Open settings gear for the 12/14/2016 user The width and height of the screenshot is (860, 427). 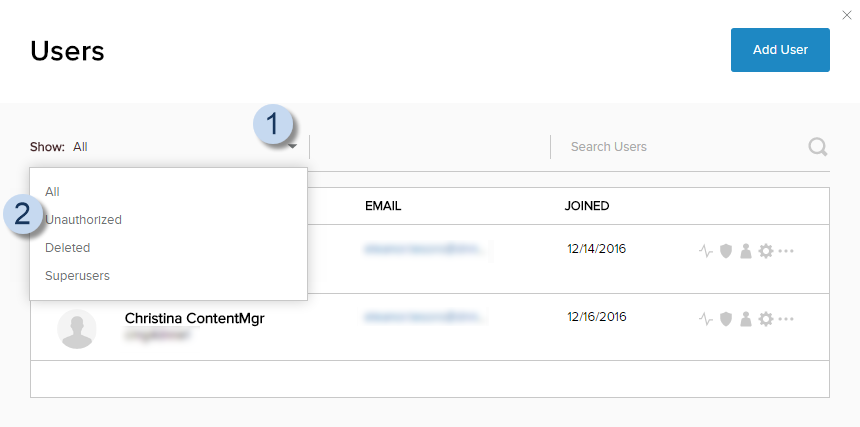(x=766, y=250)
